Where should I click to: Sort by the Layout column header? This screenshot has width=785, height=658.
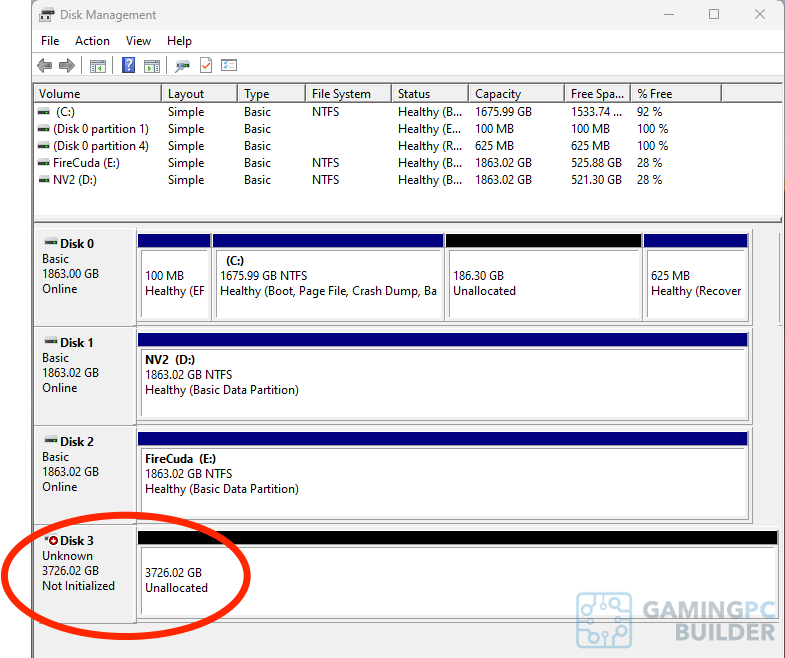pos(199,94)
